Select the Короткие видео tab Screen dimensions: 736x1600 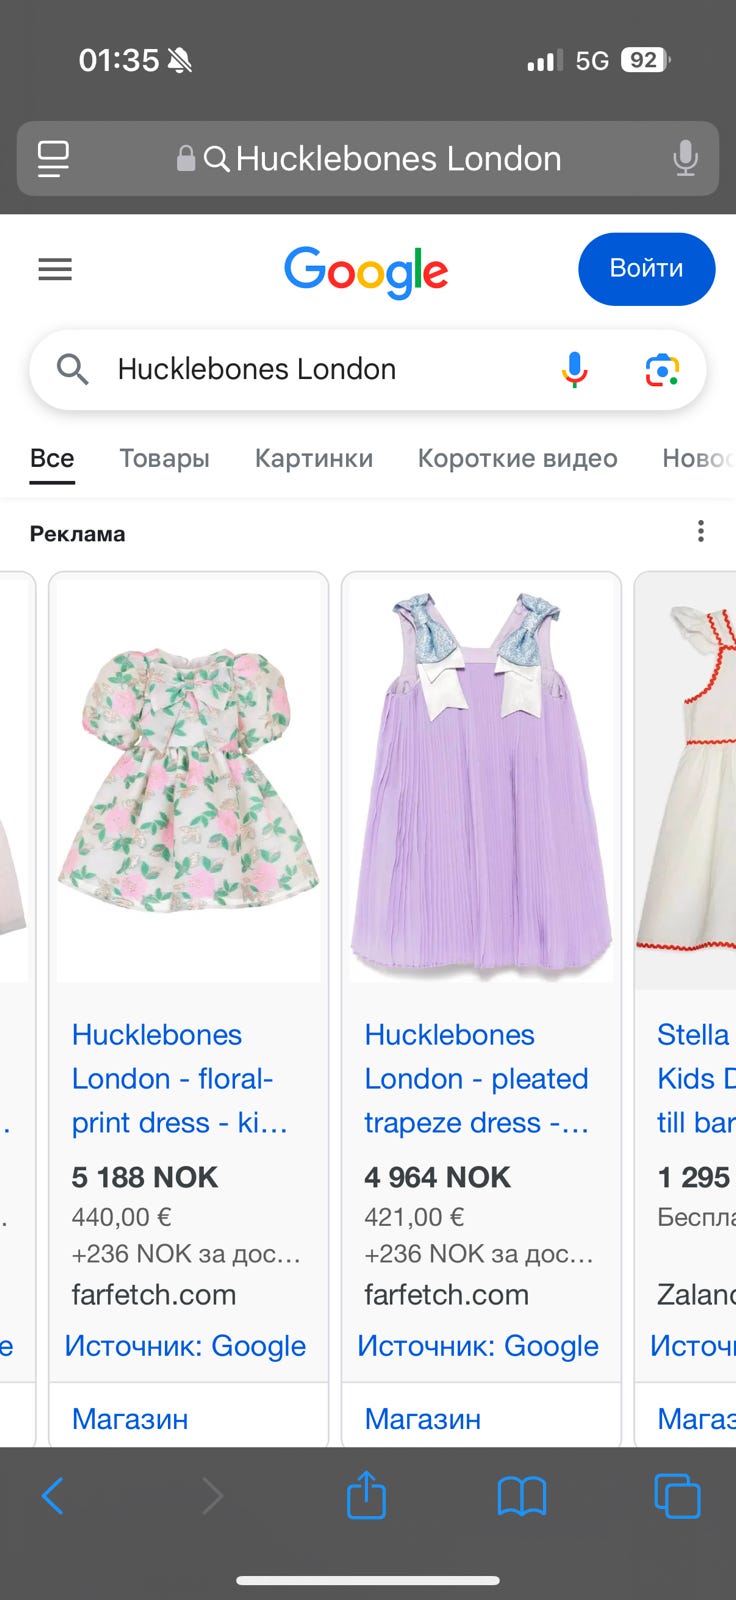coord(517,458)
